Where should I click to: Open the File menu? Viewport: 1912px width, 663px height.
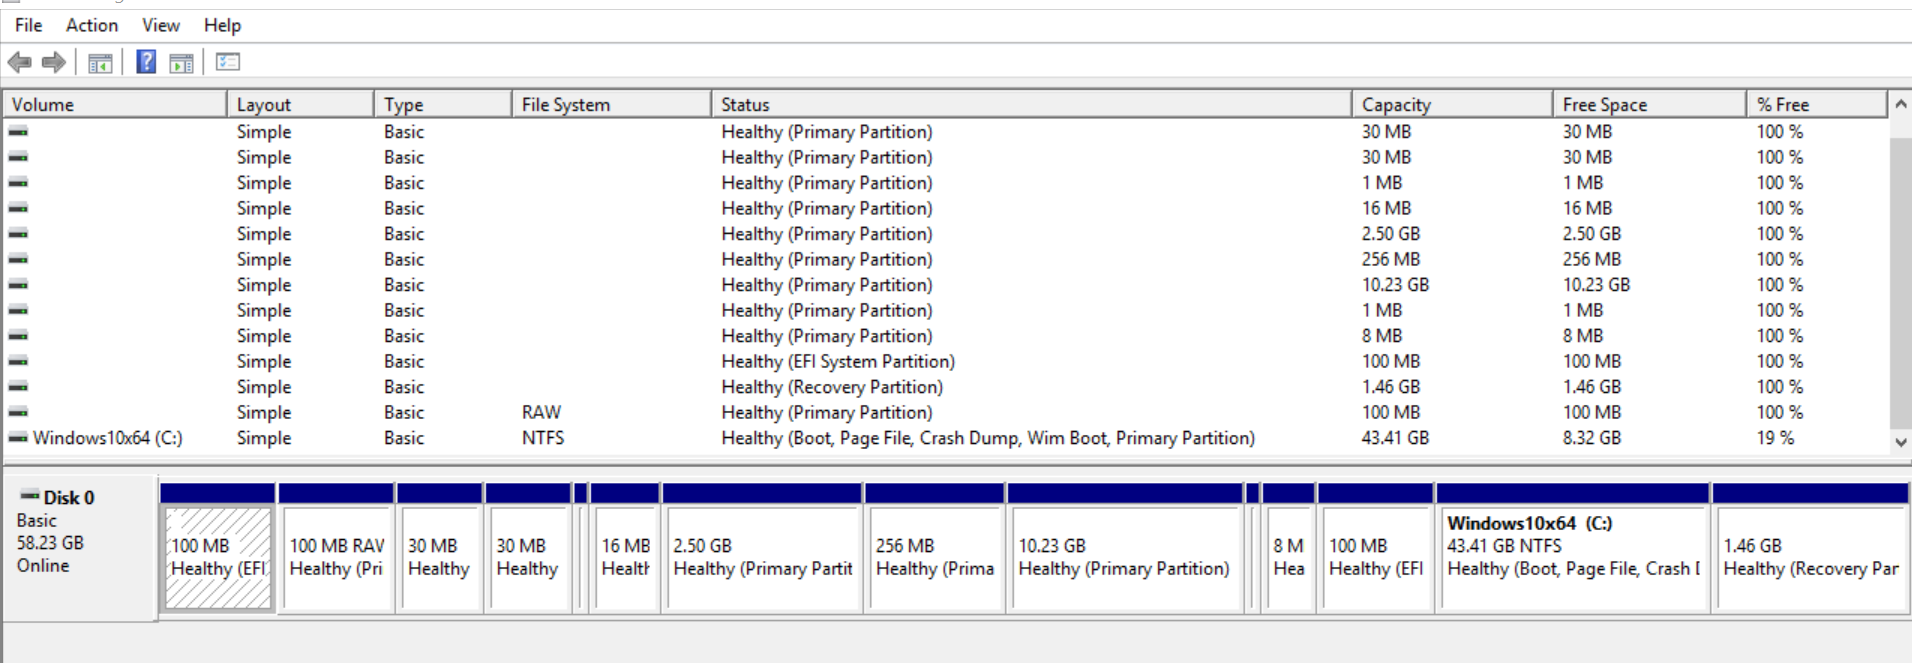pos(28,25)
